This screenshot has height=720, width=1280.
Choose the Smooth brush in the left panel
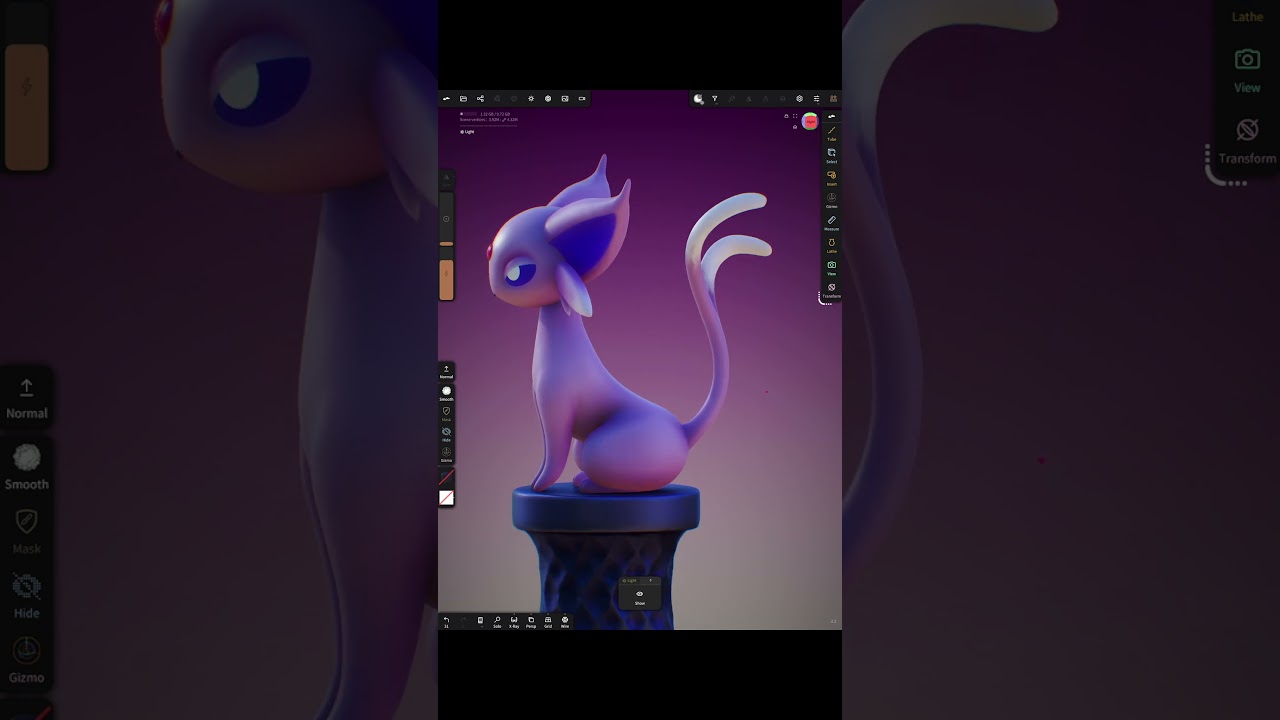[446, 391]
